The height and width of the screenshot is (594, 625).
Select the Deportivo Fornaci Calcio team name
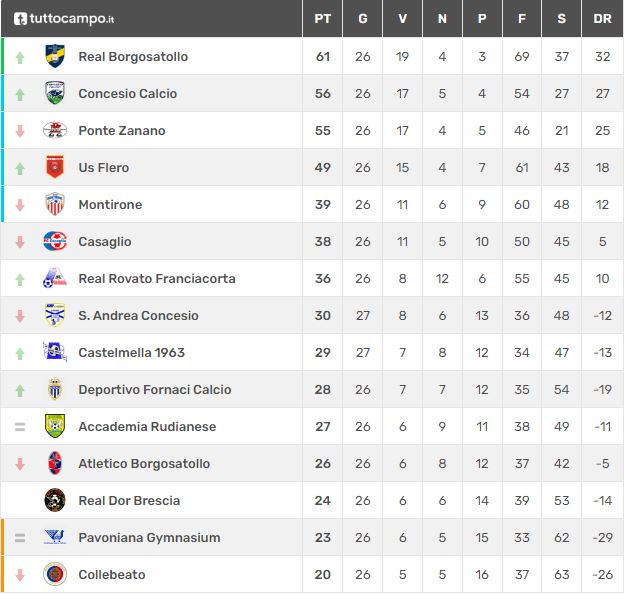pyautogui.click(x=155, y=389)
